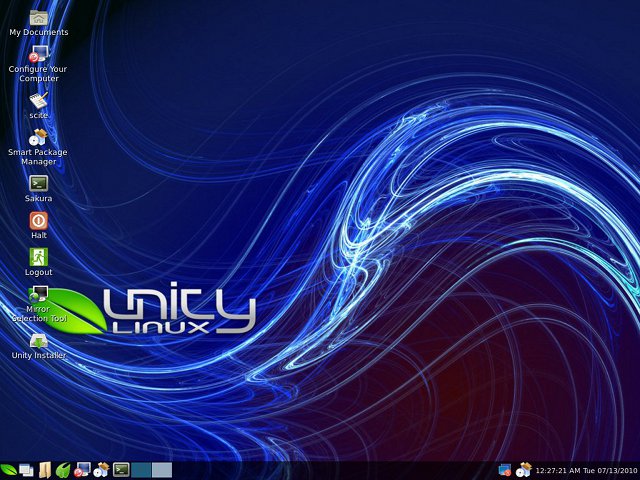Viewport: 640px width, 480px height.
Task: Launch package manager from panel launcher
Action: [x=101, y=470]
